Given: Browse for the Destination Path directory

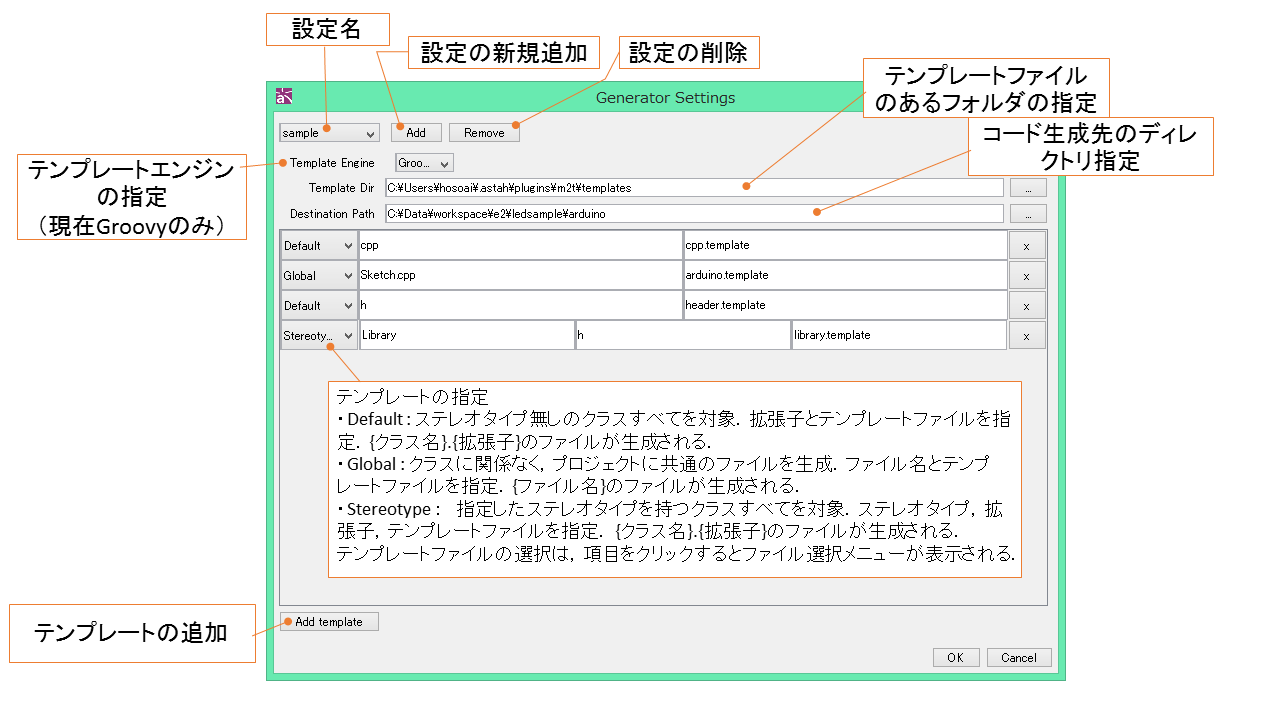Looking at the screenshot, I should point(1028,213).
